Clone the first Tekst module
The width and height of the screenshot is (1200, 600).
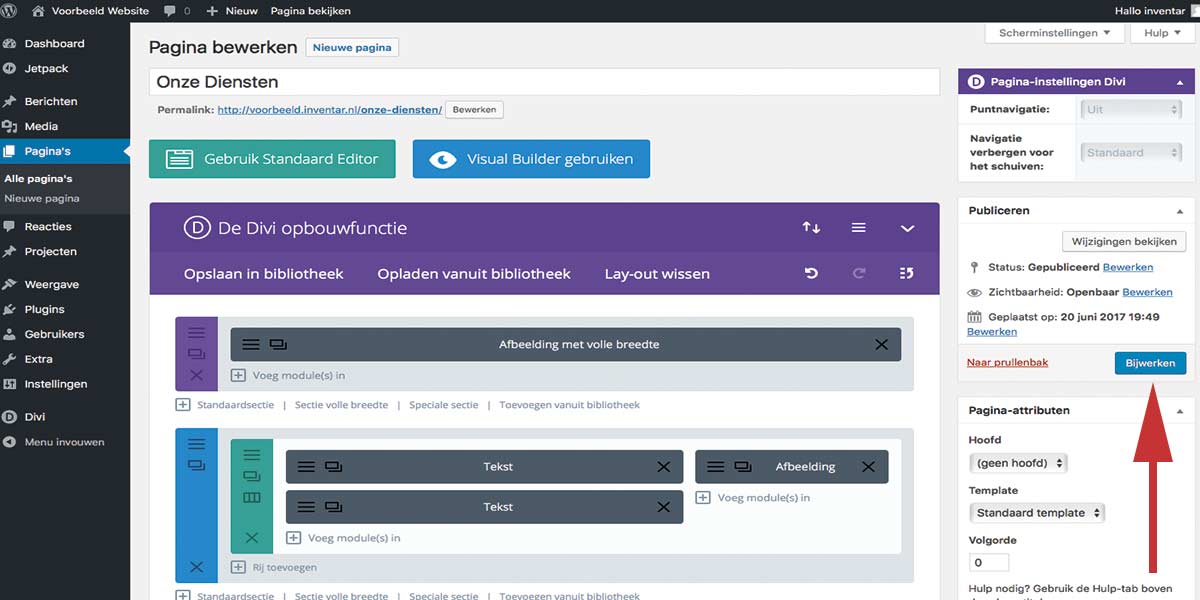tap(334, 467)
